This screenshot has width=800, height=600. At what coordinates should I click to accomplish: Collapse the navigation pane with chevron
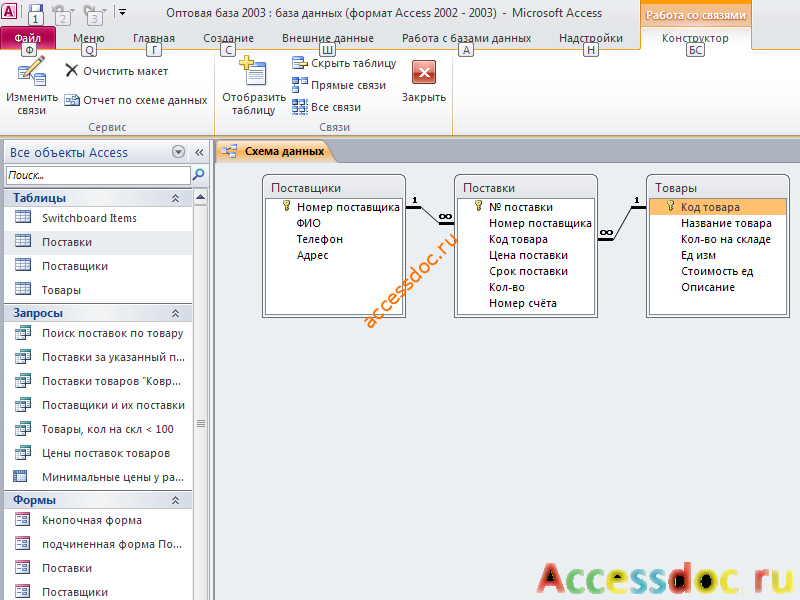tap(199, 152)
